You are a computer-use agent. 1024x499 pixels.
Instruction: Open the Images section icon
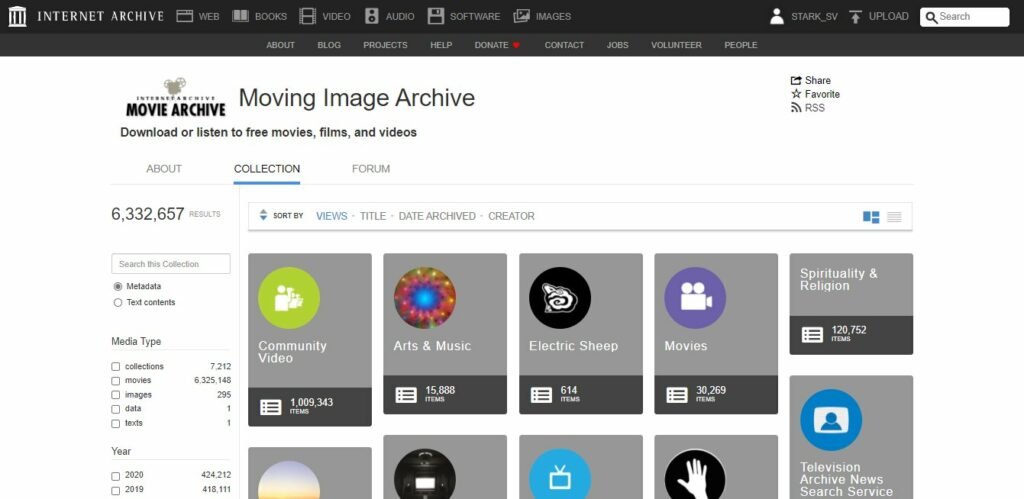522,16
